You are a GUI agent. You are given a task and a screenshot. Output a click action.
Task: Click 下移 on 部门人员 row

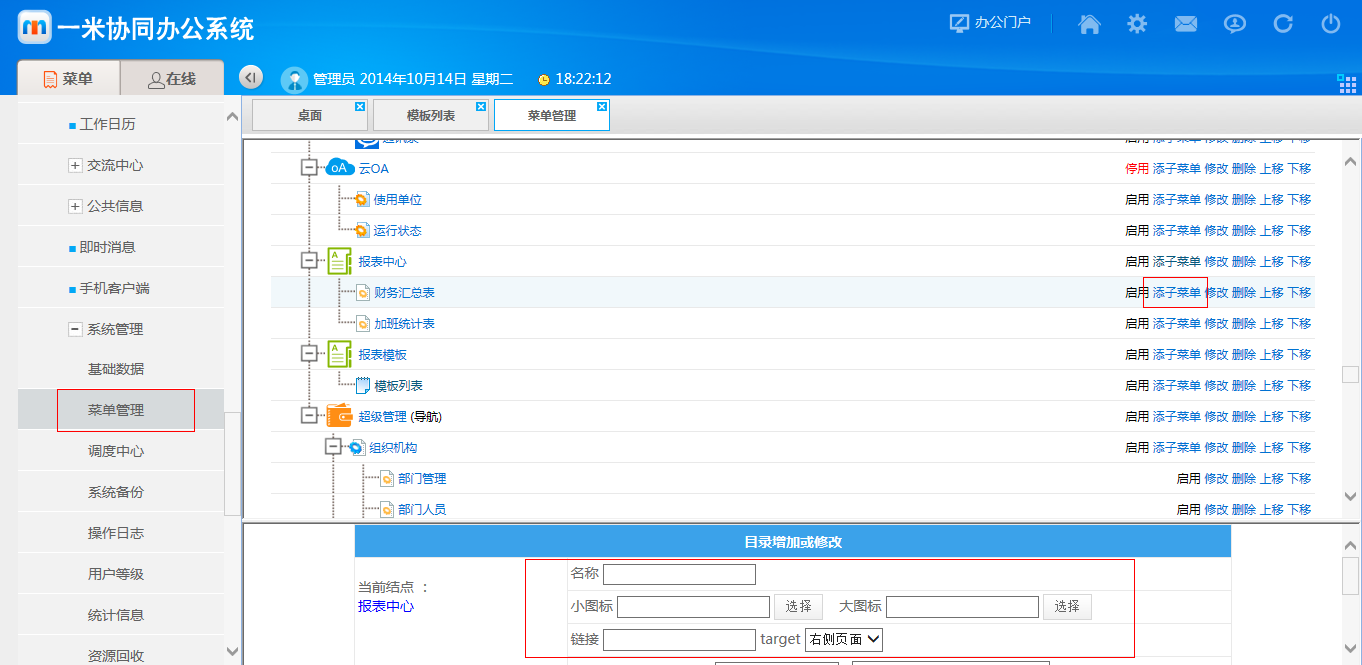(1299, 510)
